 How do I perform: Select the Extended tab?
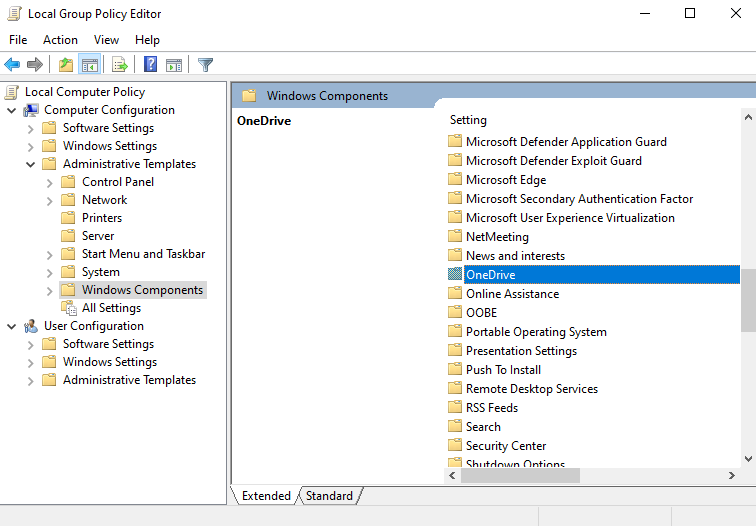click(x=266, y=496)
